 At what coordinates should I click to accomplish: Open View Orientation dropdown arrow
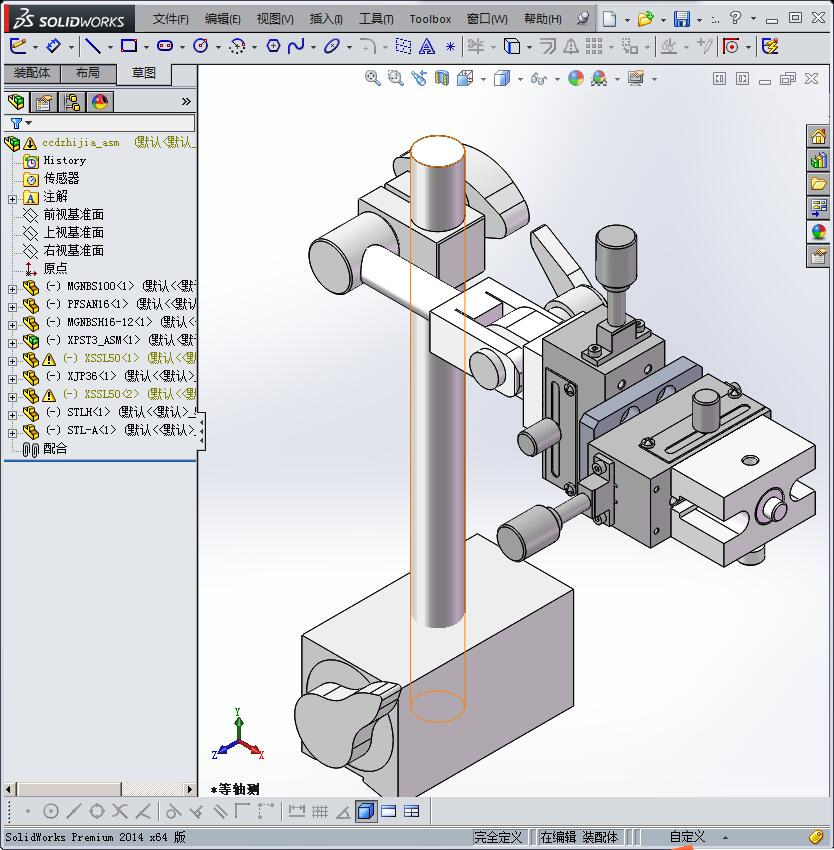point(483,79)
